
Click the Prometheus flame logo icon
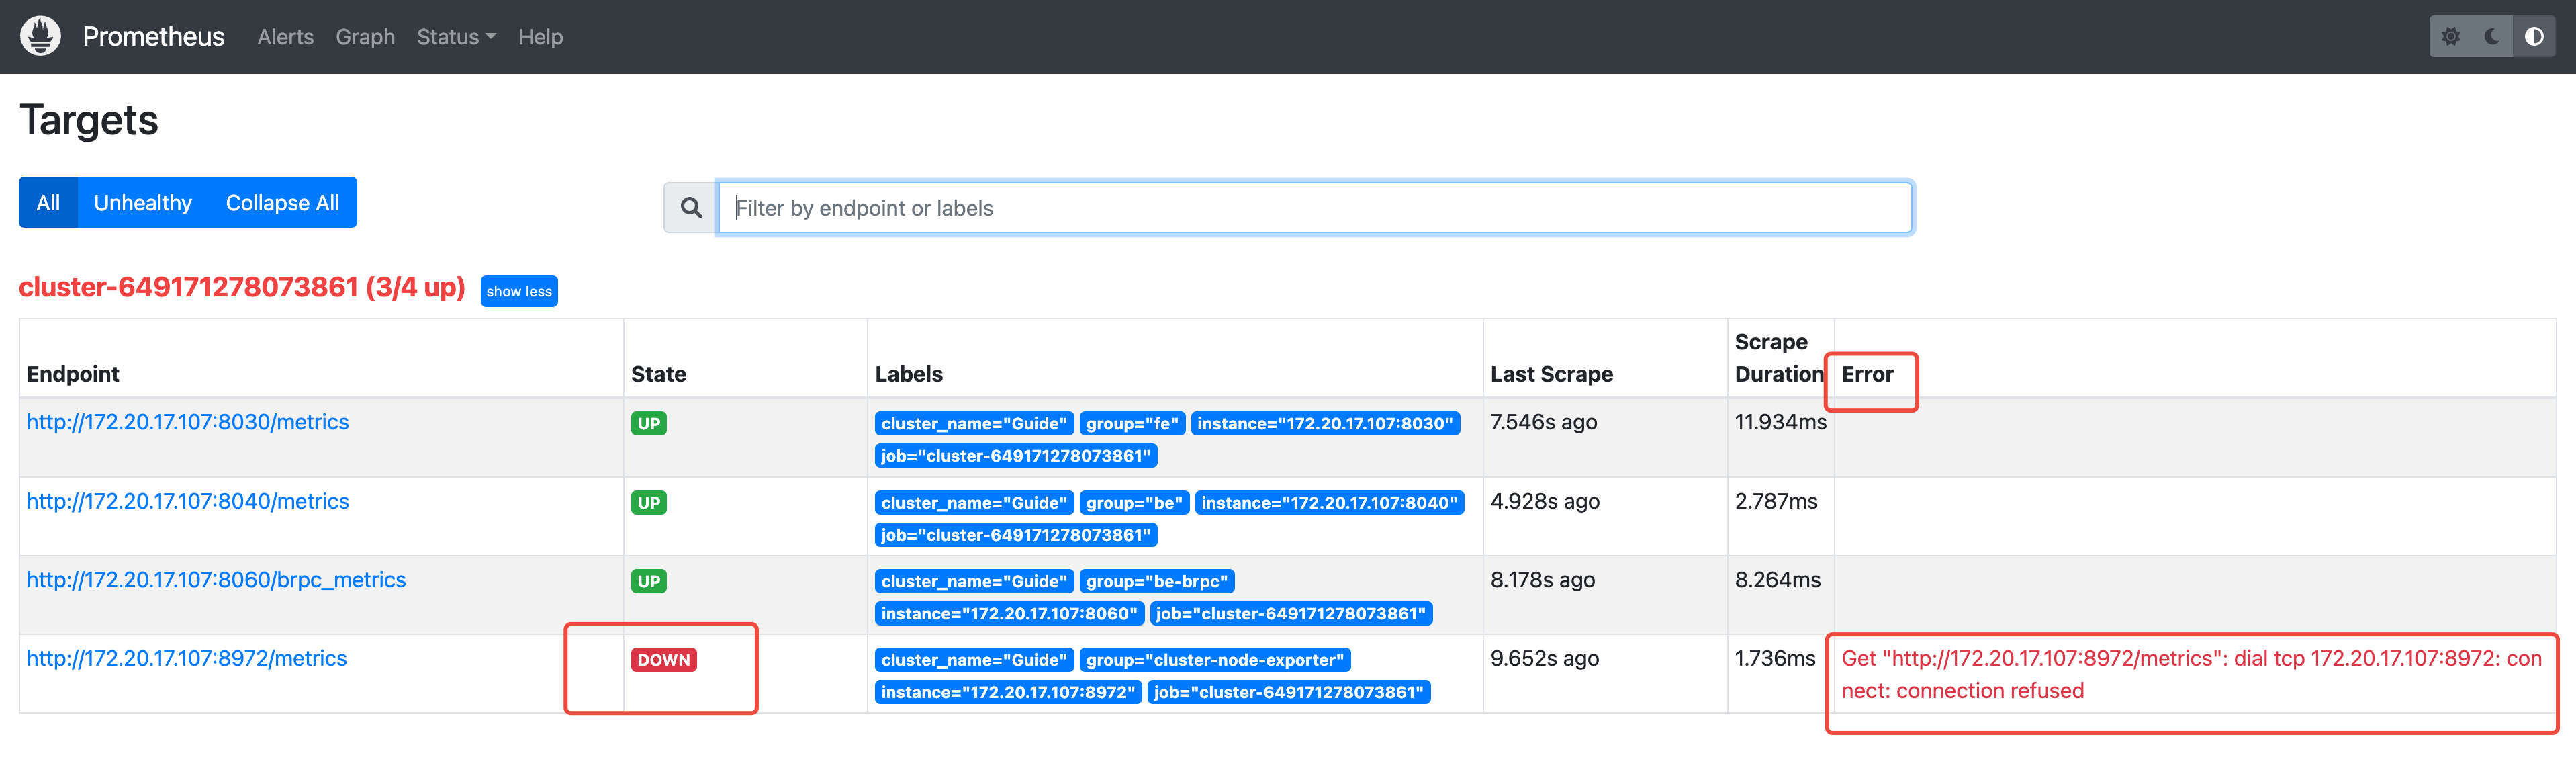(40, 36)
